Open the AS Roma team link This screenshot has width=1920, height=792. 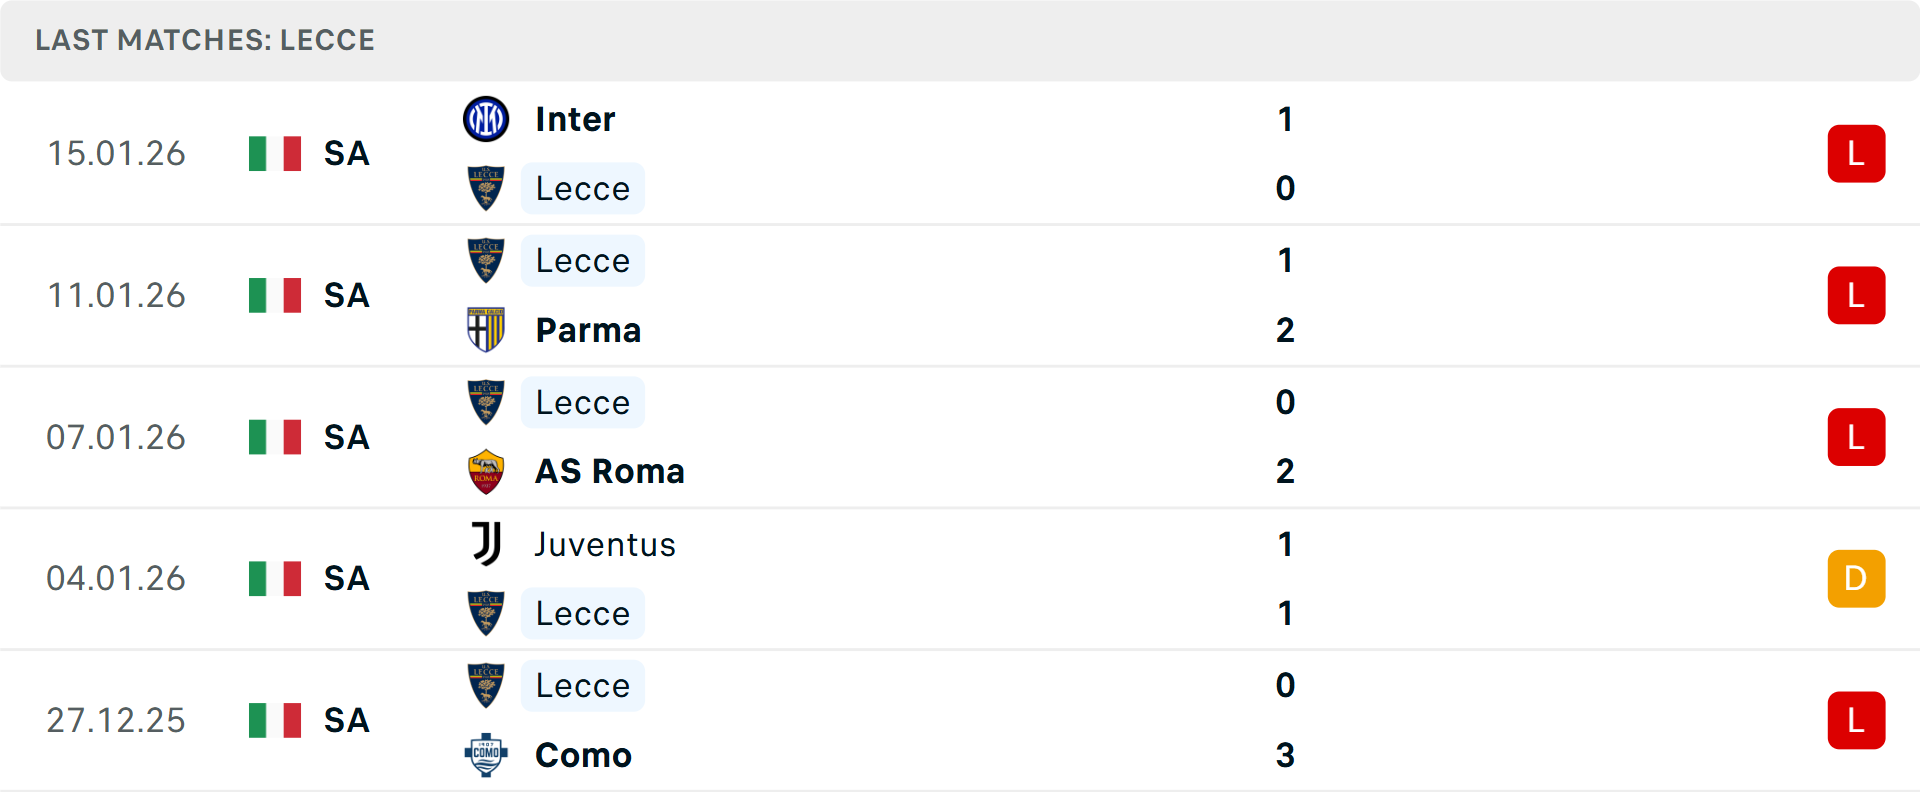610,472
